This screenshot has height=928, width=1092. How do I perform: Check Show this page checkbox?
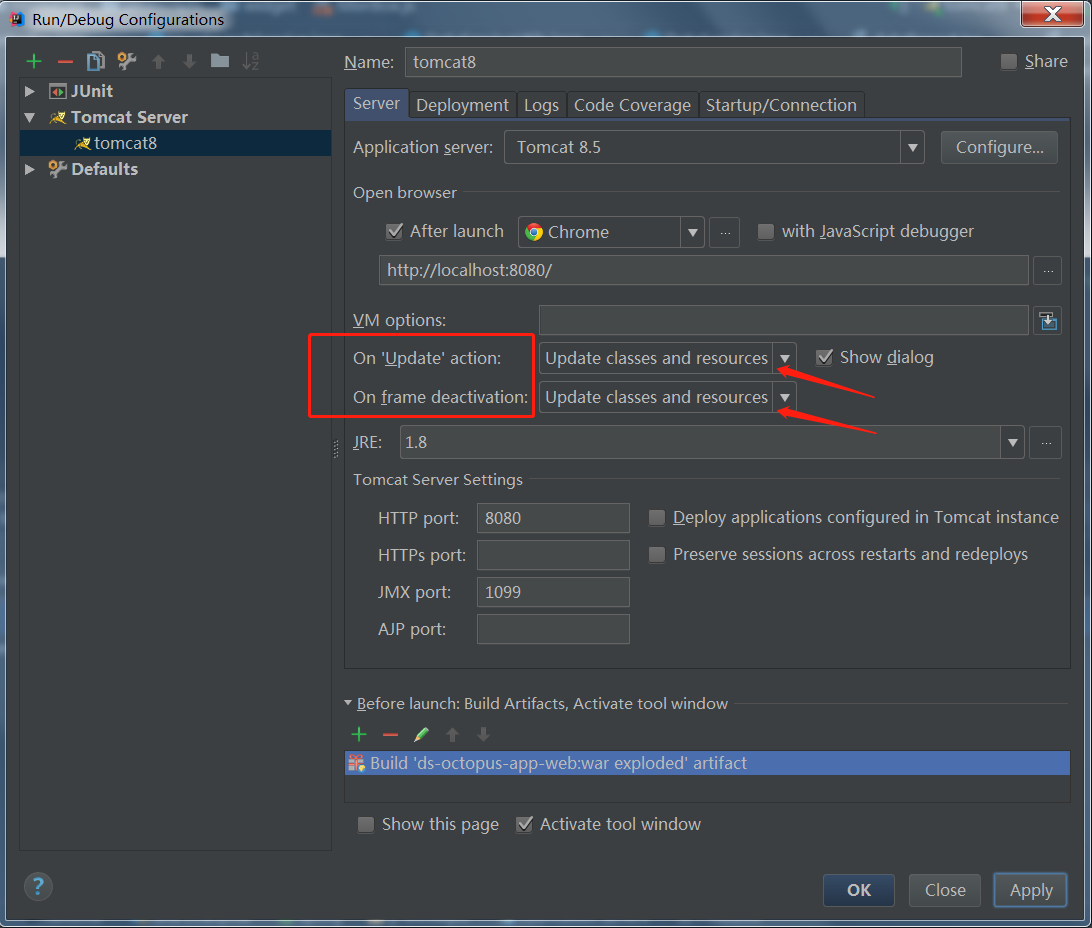pyautogui.click(x=366, y=824)
